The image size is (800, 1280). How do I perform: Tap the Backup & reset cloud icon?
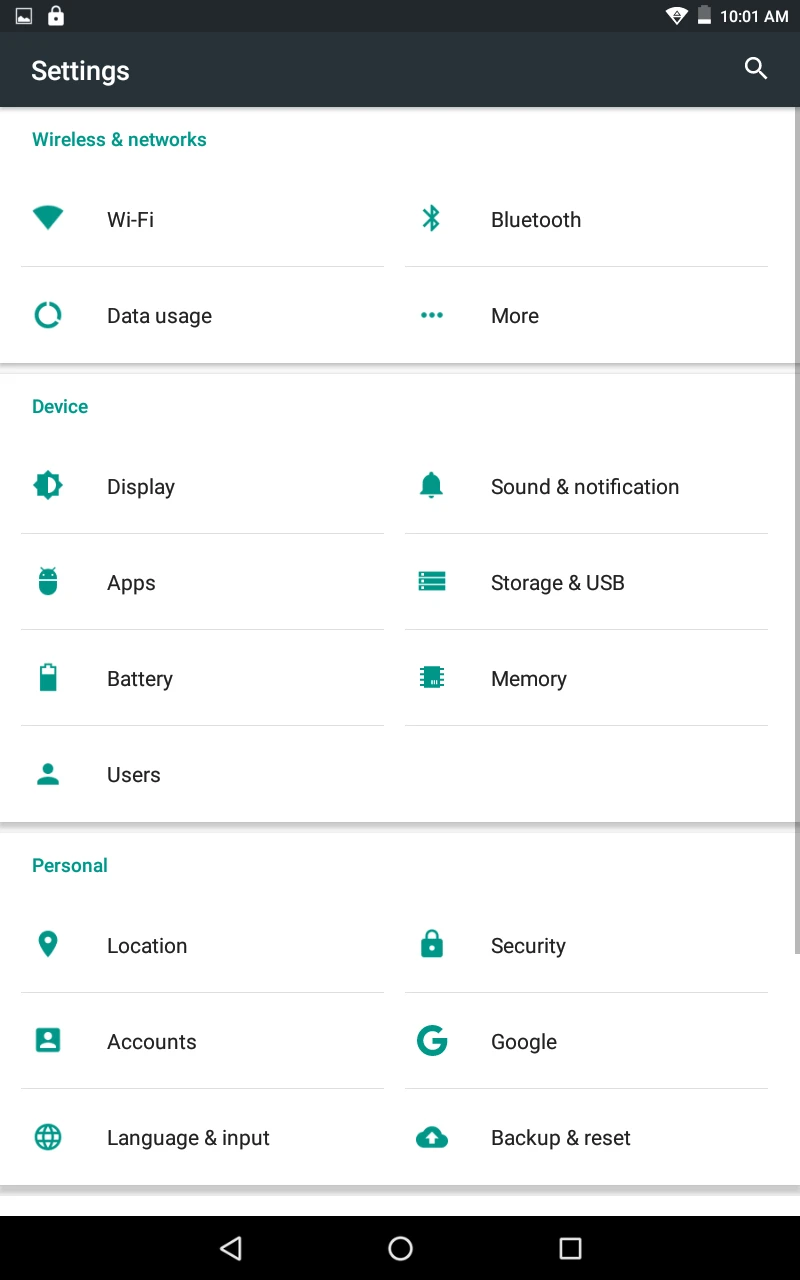tap(432, 1136)
